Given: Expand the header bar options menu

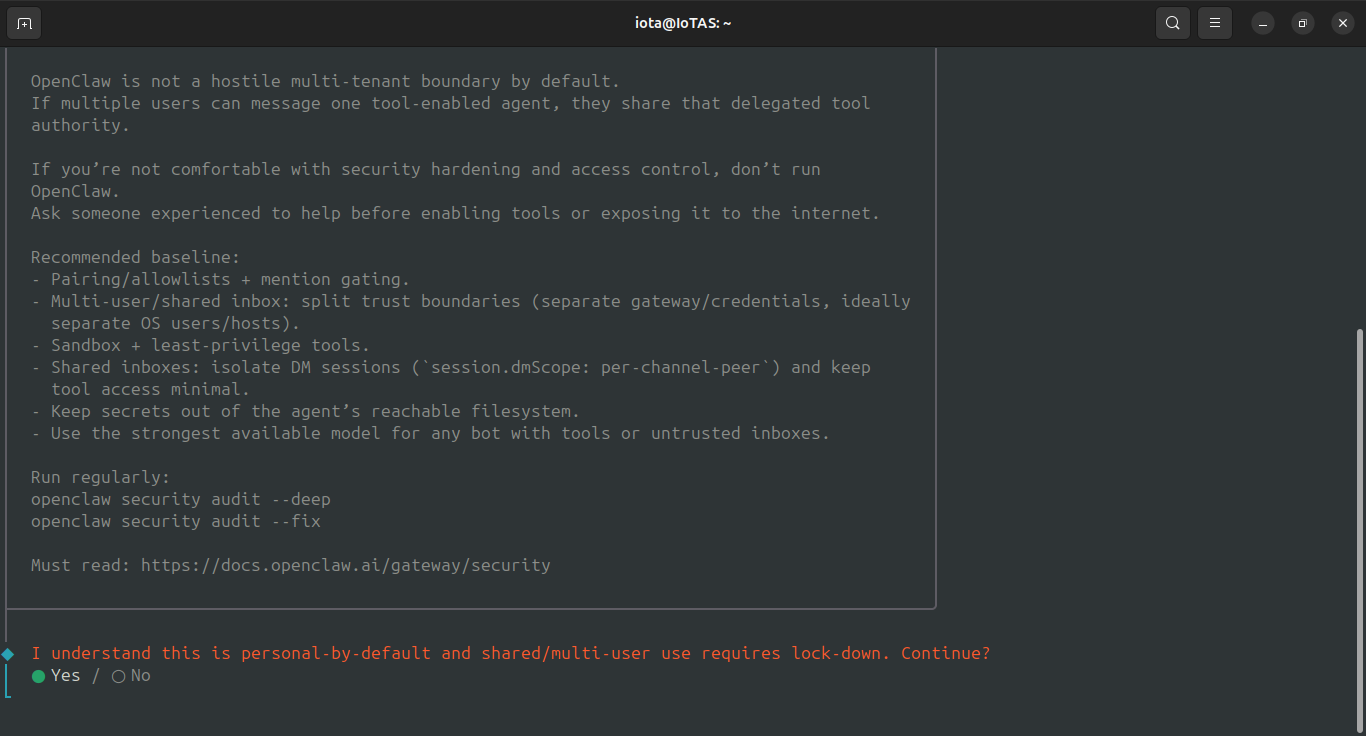Looking at the screenshot, I should click(x=1214, y=22).
